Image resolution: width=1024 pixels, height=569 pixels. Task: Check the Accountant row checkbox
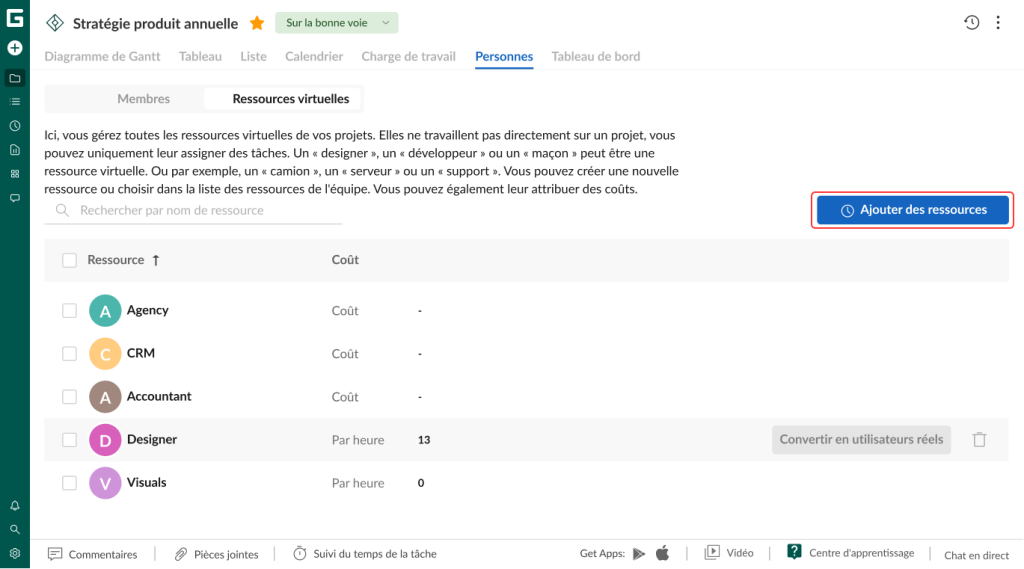[69, 397]
